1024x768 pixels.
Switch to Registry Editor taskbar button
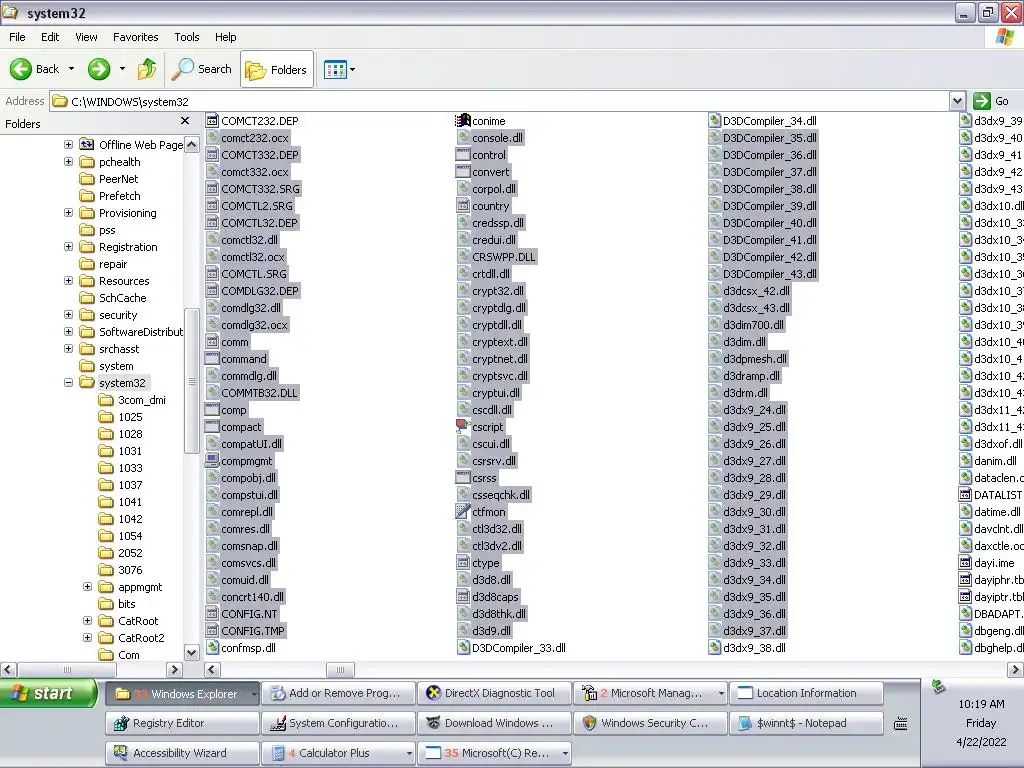[182, 723]
